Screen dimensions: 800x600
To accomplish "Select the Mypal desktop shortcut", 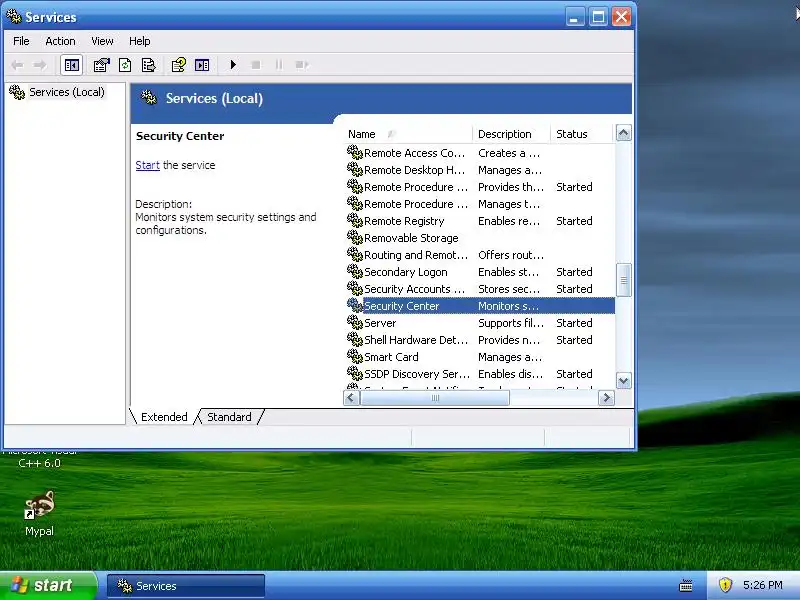I will 39,513.
